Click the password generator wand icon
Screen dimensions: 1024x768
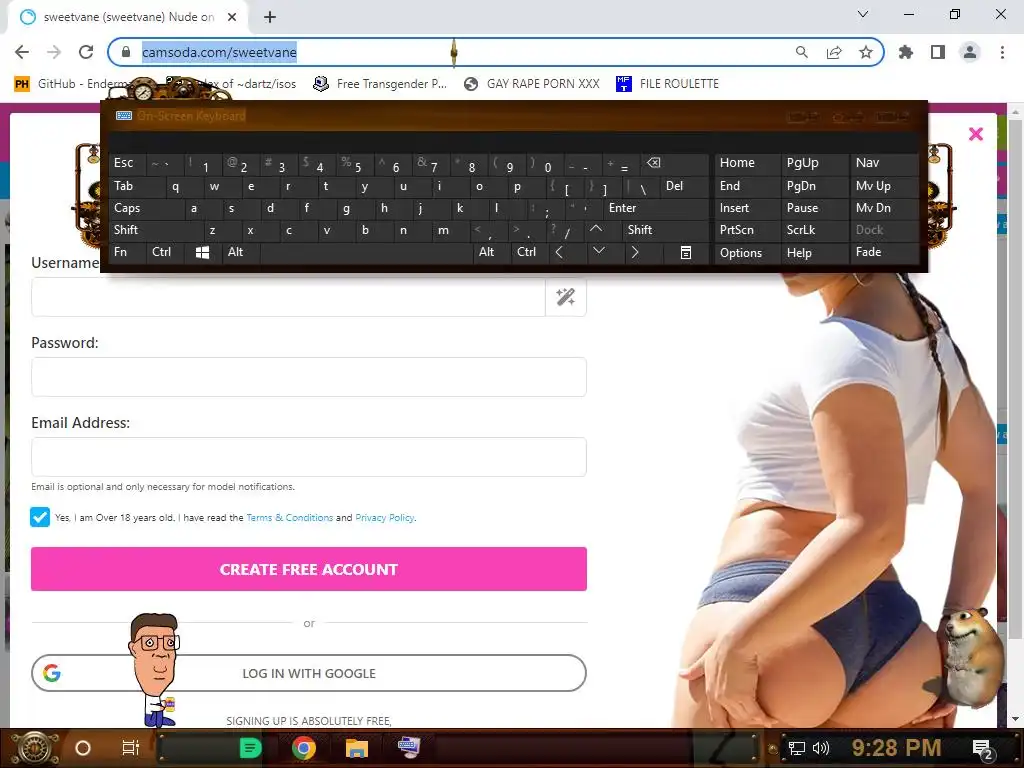[x=566, y=297]
